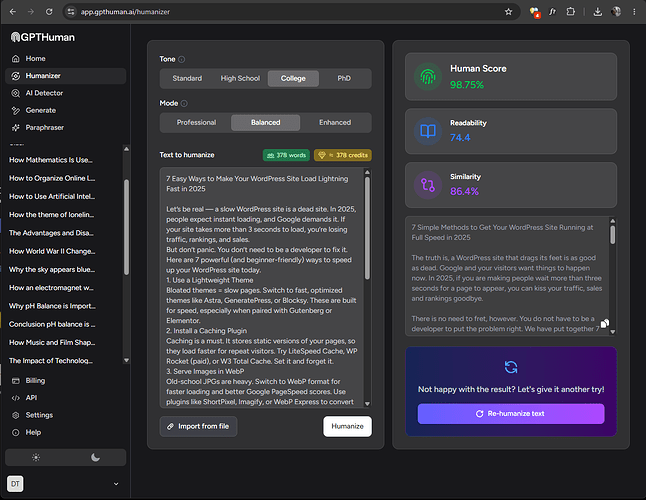Viewport: 646px width, 500px height.
Task: Open history item 'How World War II Change...'
Action: pos(52,251)
